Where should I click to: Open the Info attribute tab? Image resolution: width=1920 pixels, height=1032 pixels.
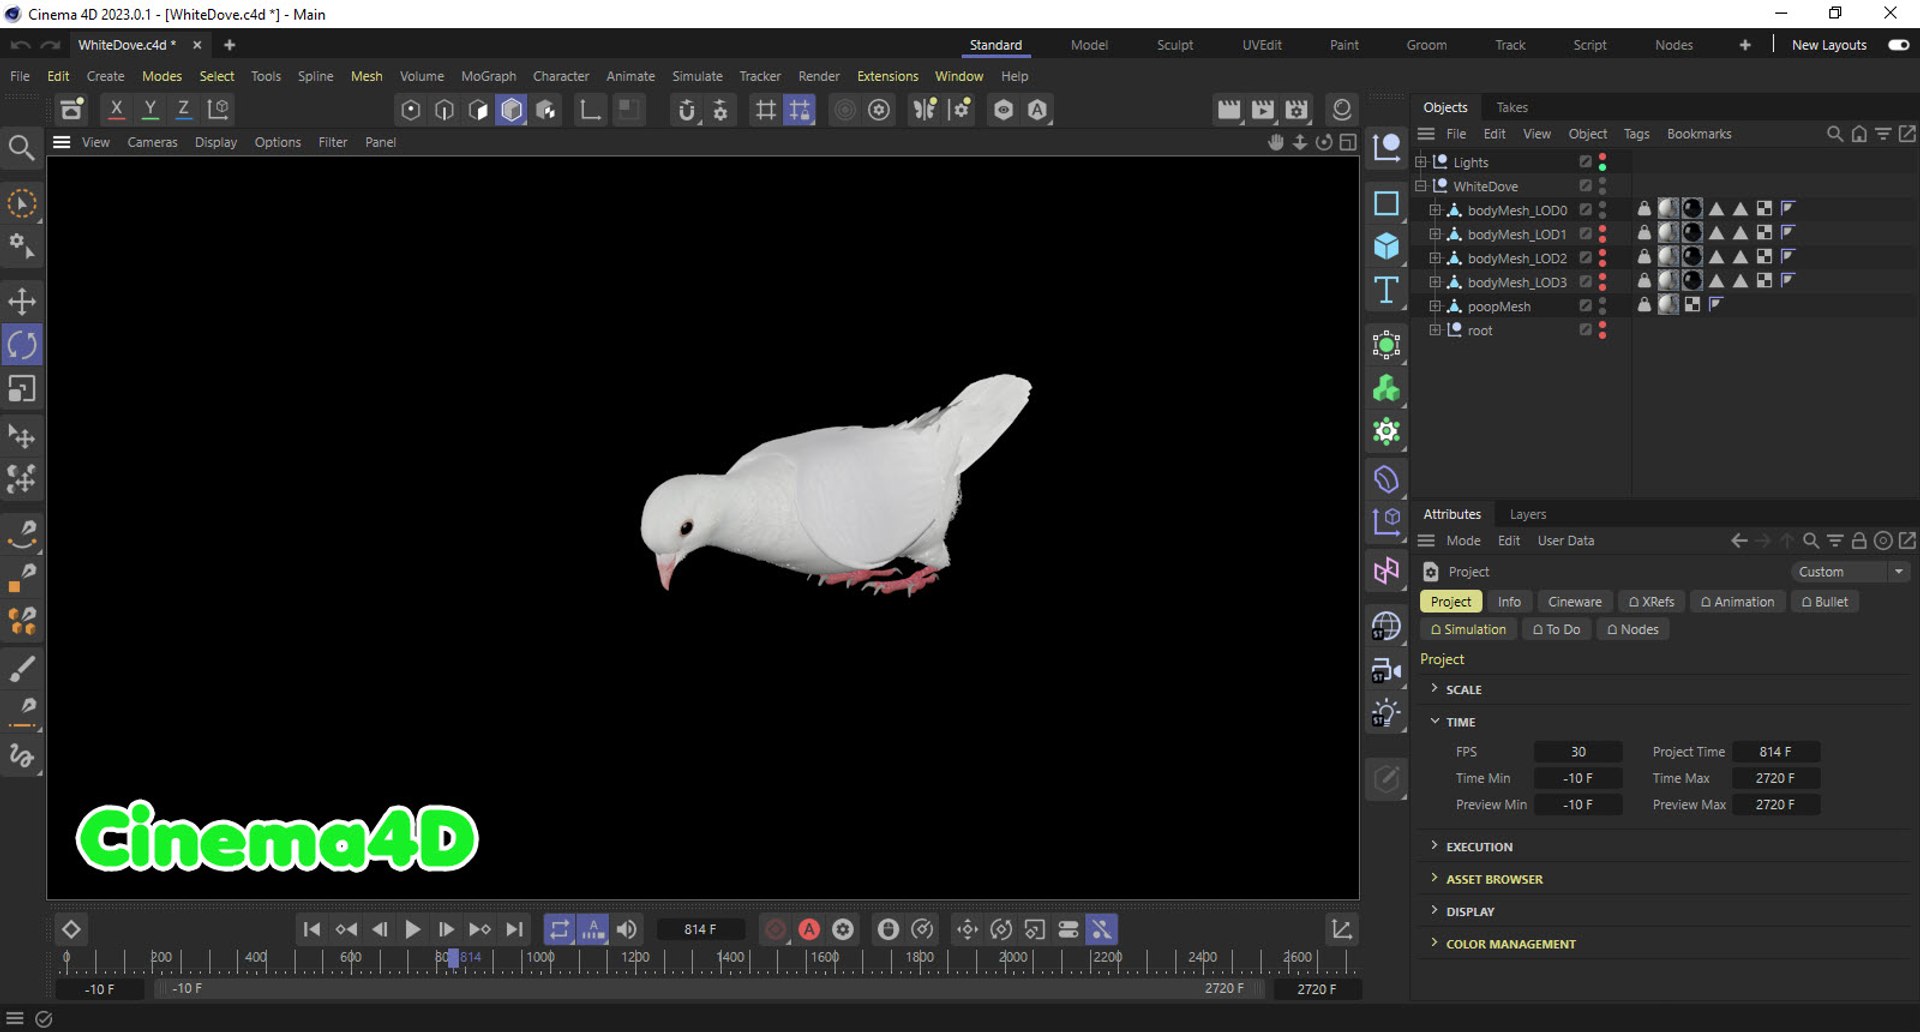tap(1509, 602)
